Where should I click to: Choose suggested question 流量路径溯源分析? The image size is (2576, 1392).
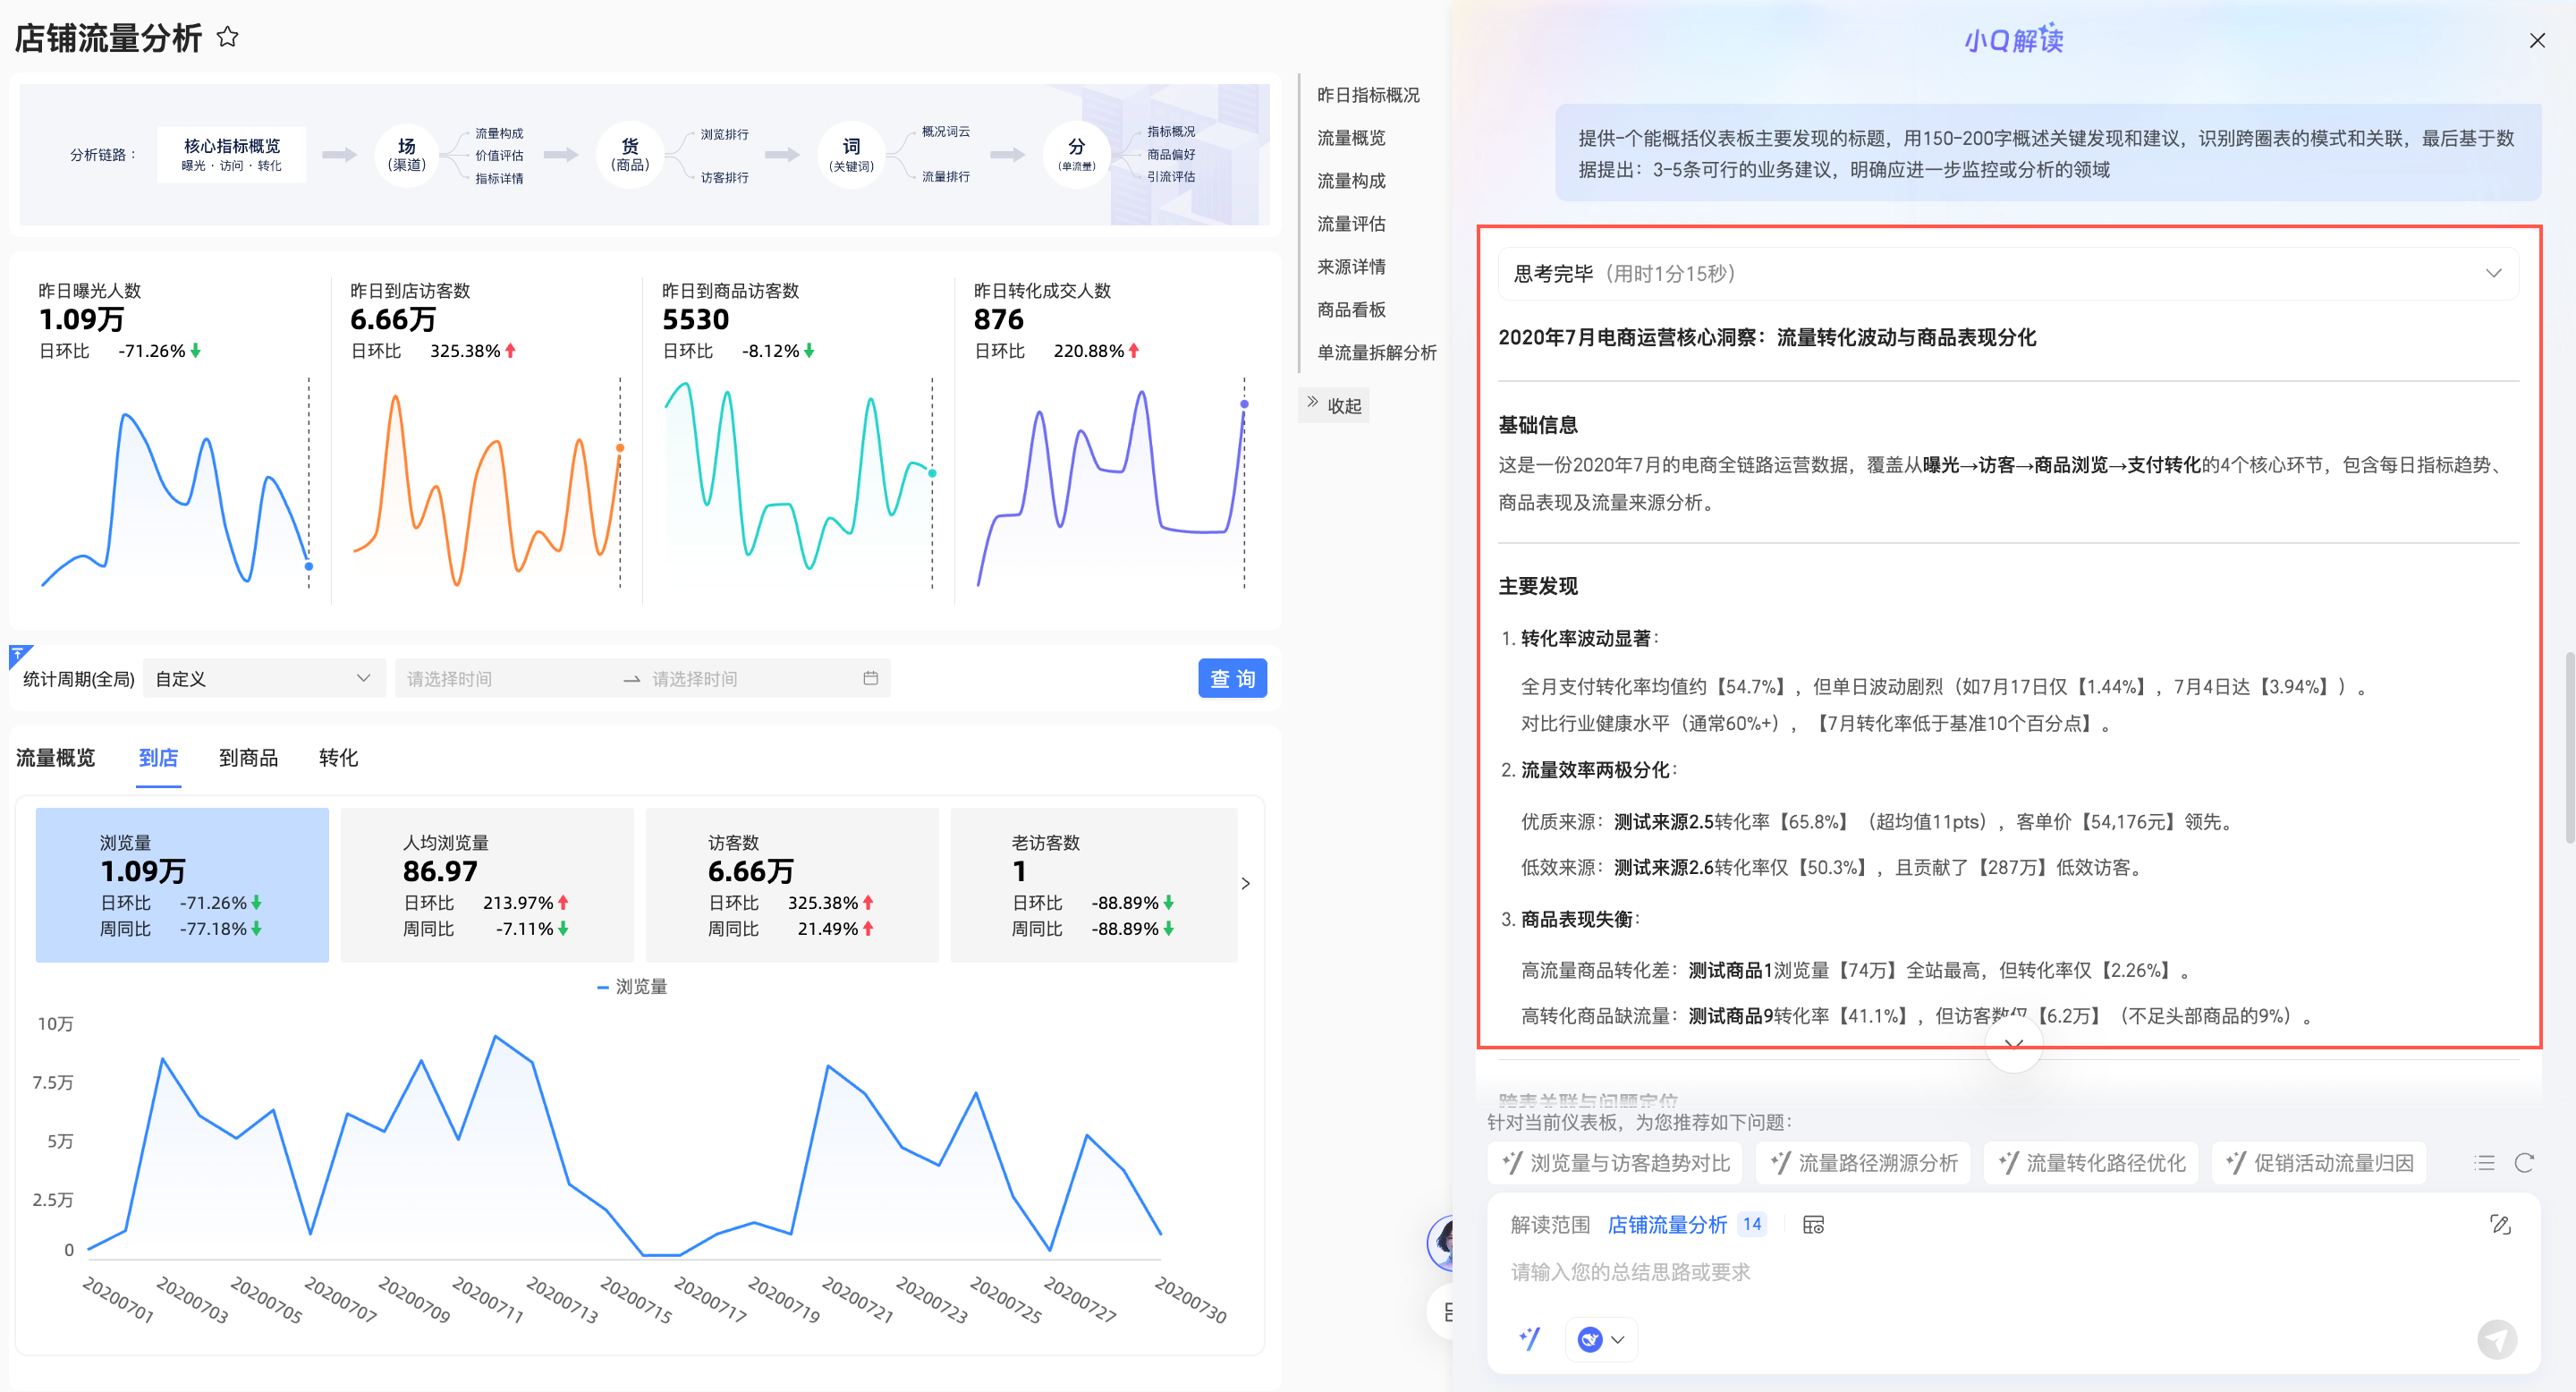point(1864,1163)
